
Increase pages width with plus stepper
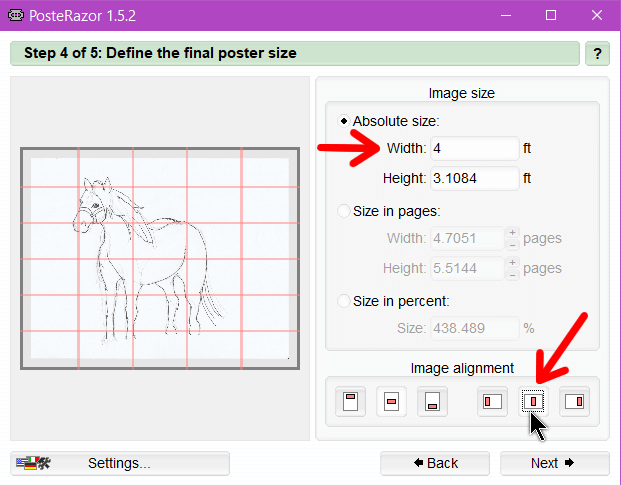512,232
